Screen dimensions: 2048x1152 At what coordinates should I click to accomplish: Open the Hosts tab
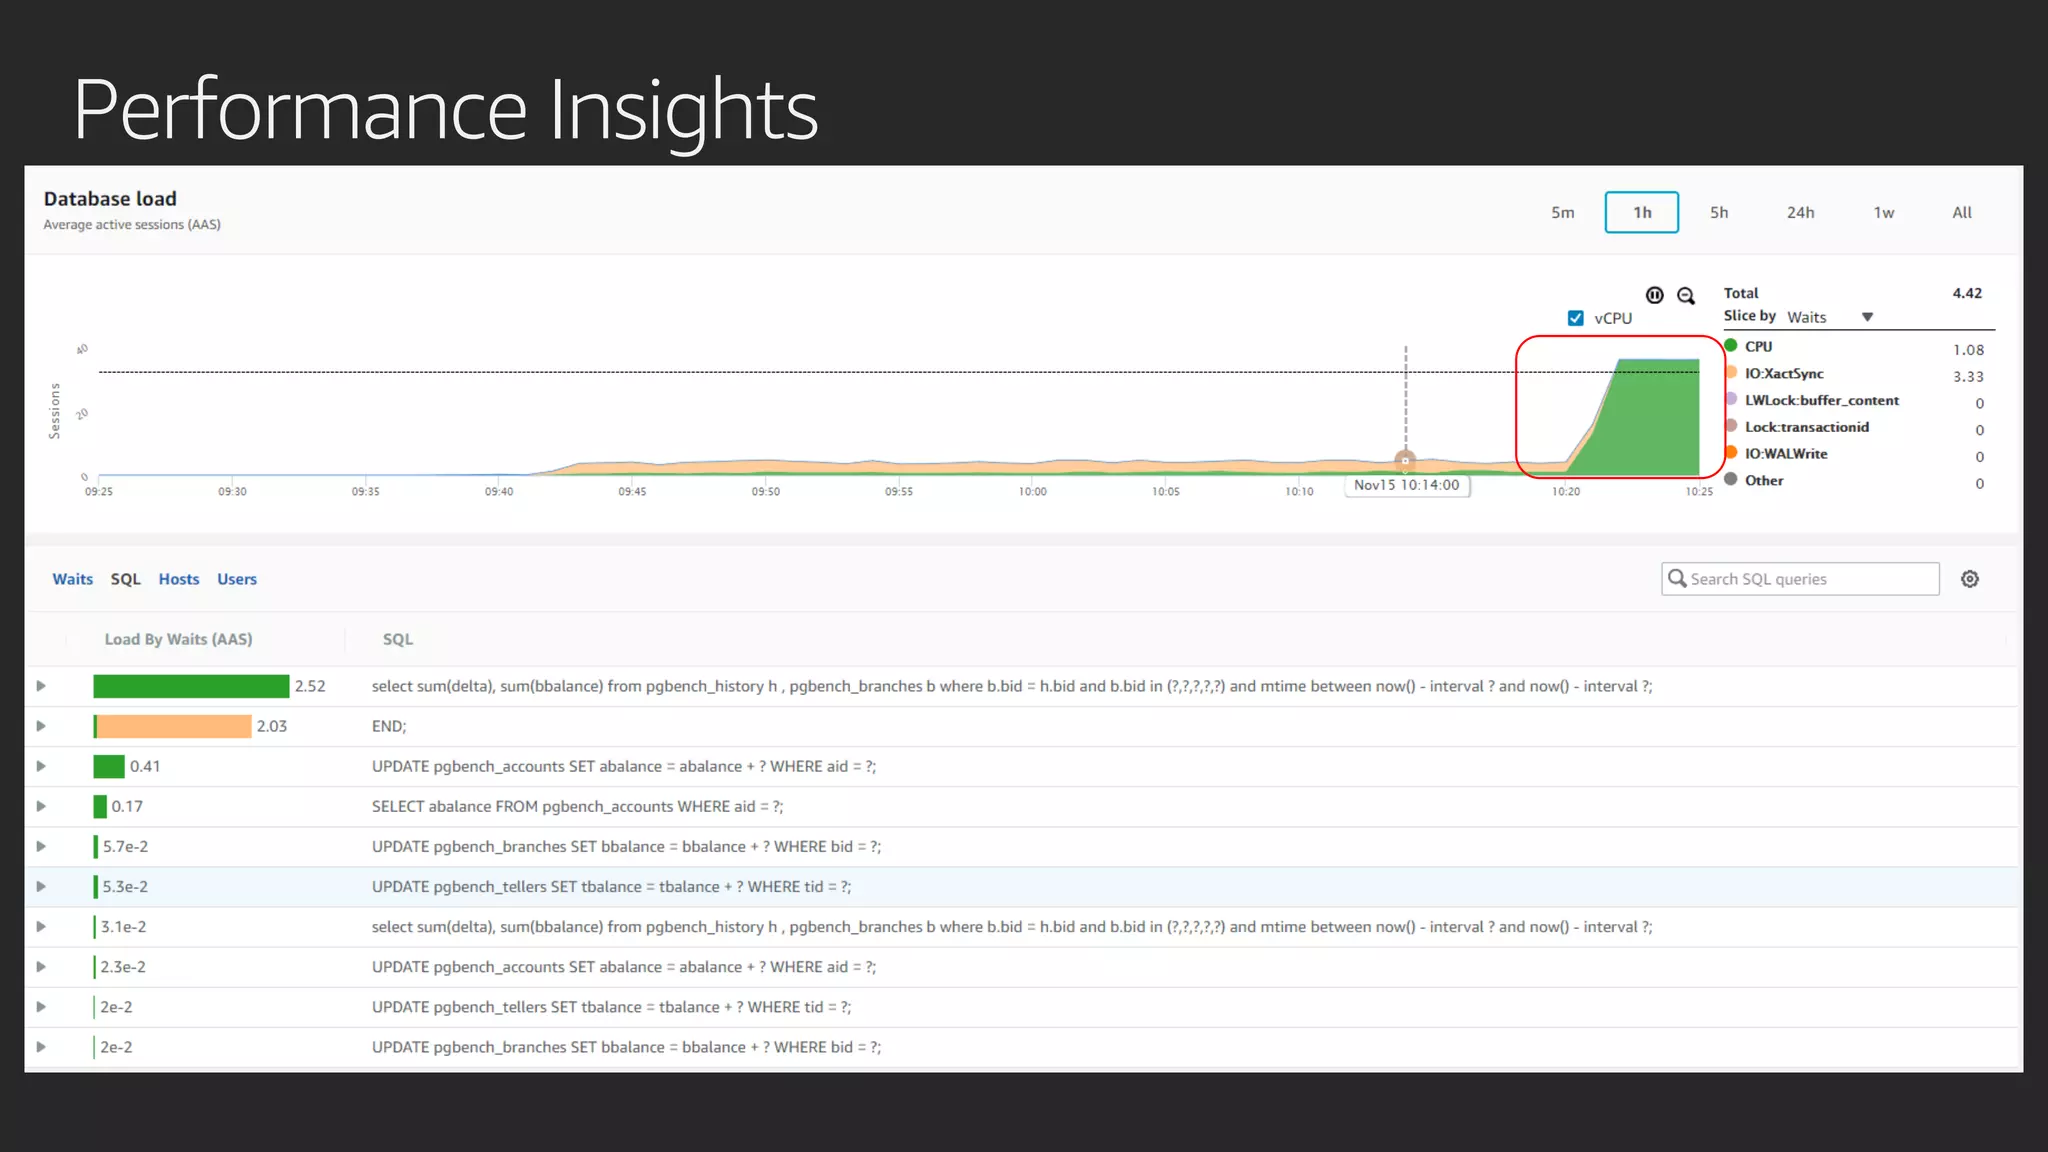(179, 579)
